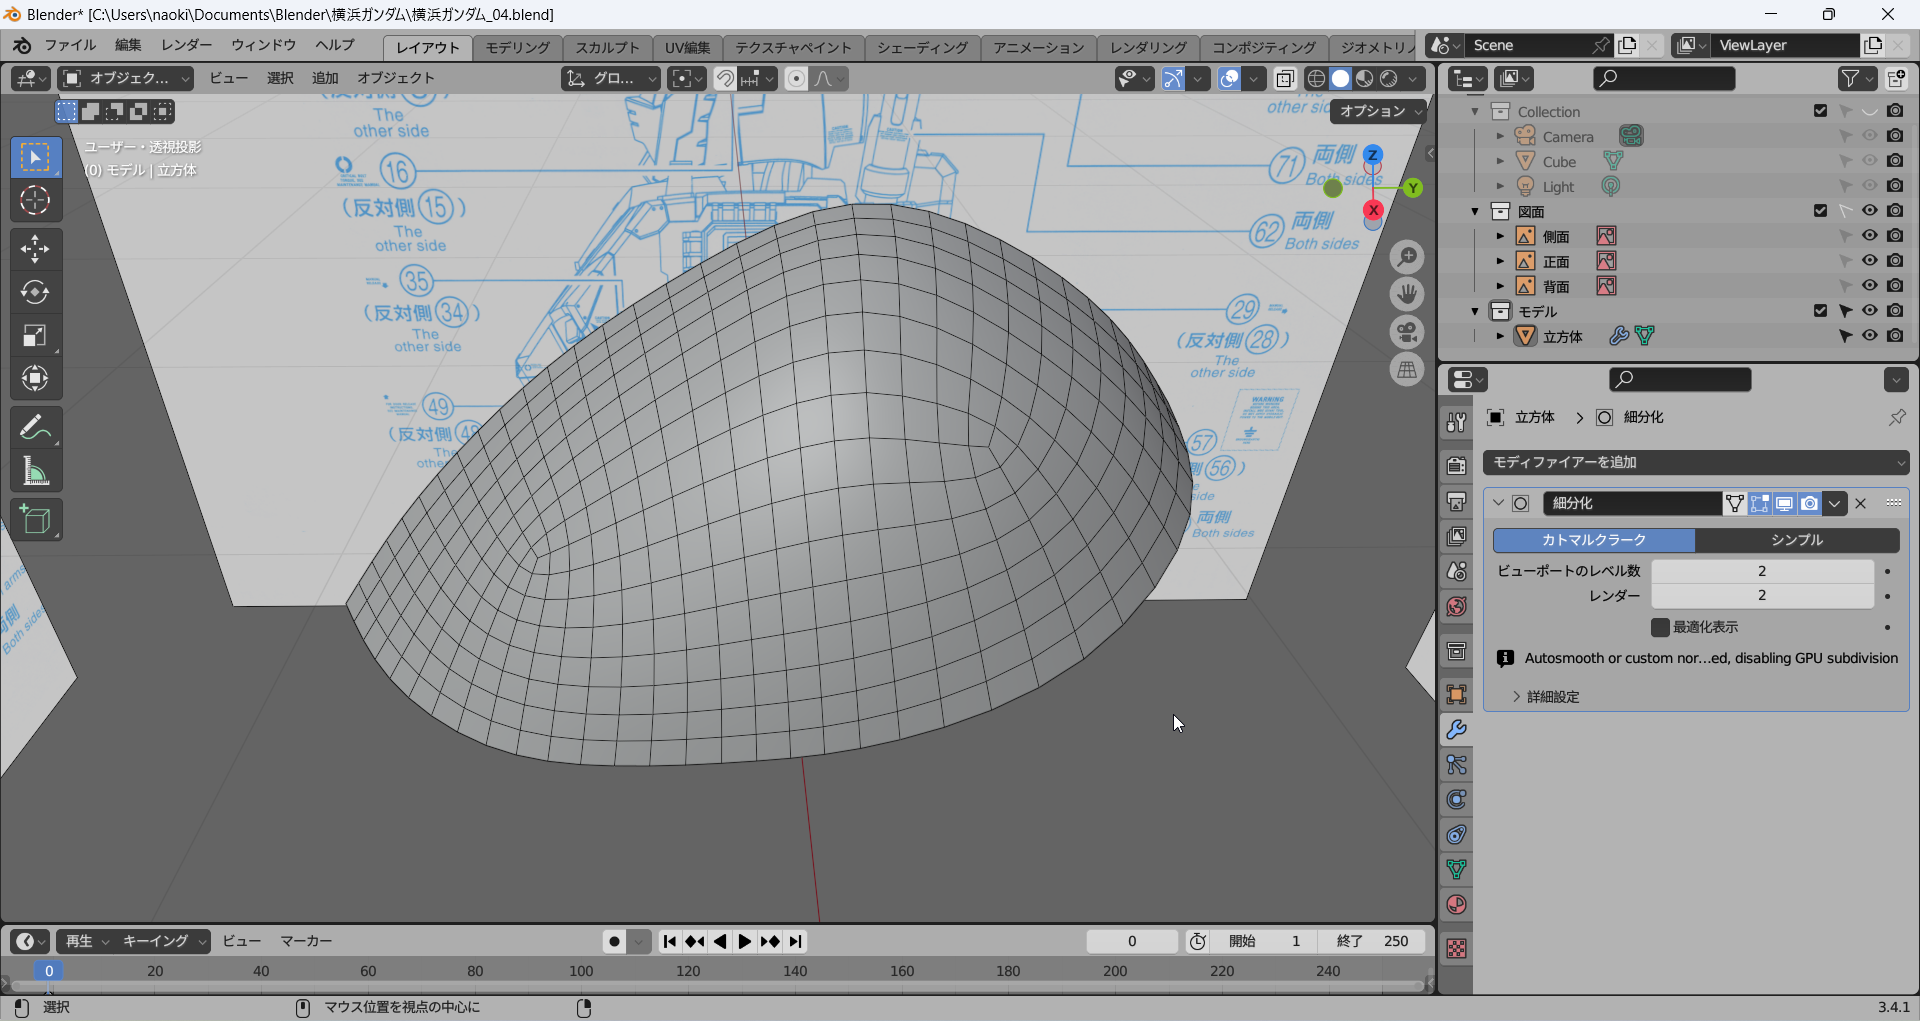Select the Cursor tool in the toolbar
The image size is (1920, 1021).
tap(35, 201)
